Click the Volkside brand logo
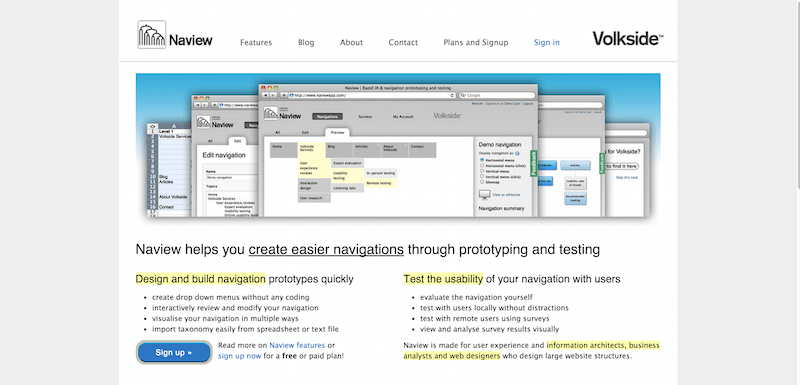This screenshot has width=800, height=385. pyautogui.click(x=628, y=39)
